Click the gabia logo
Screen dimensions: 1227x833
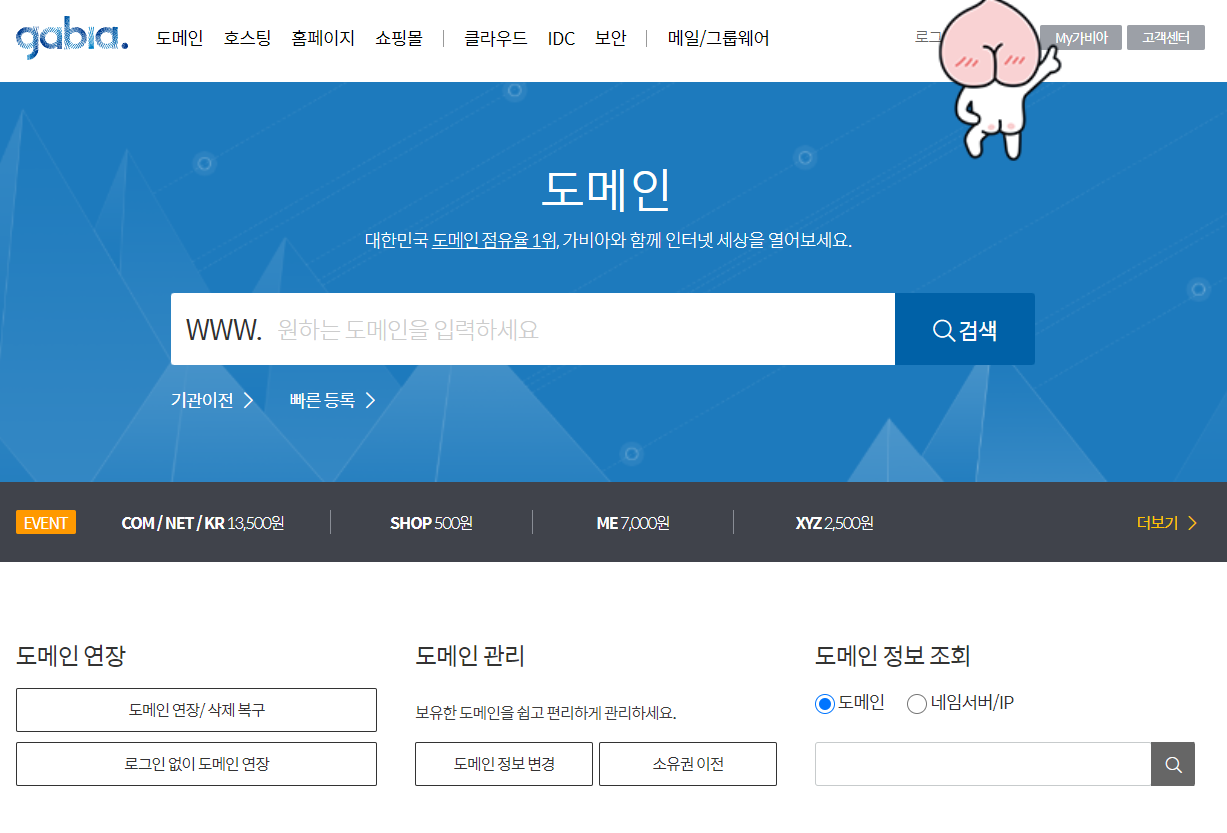(x=72, y=39)
